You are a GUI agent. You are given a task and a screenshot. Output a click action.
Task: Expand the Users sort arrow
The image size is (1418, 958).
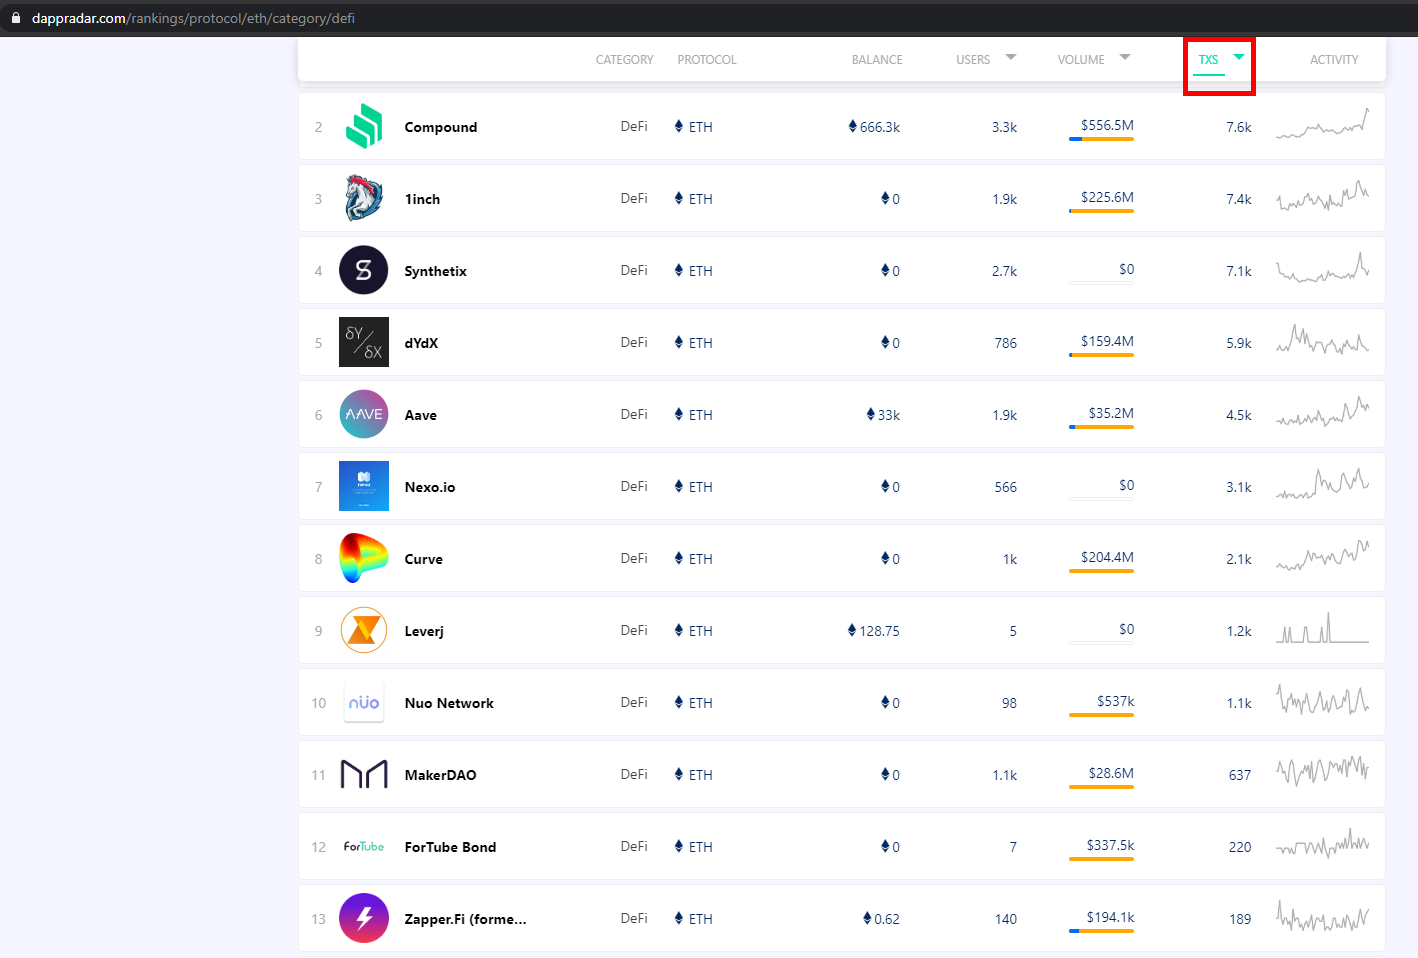[1011, 57]
